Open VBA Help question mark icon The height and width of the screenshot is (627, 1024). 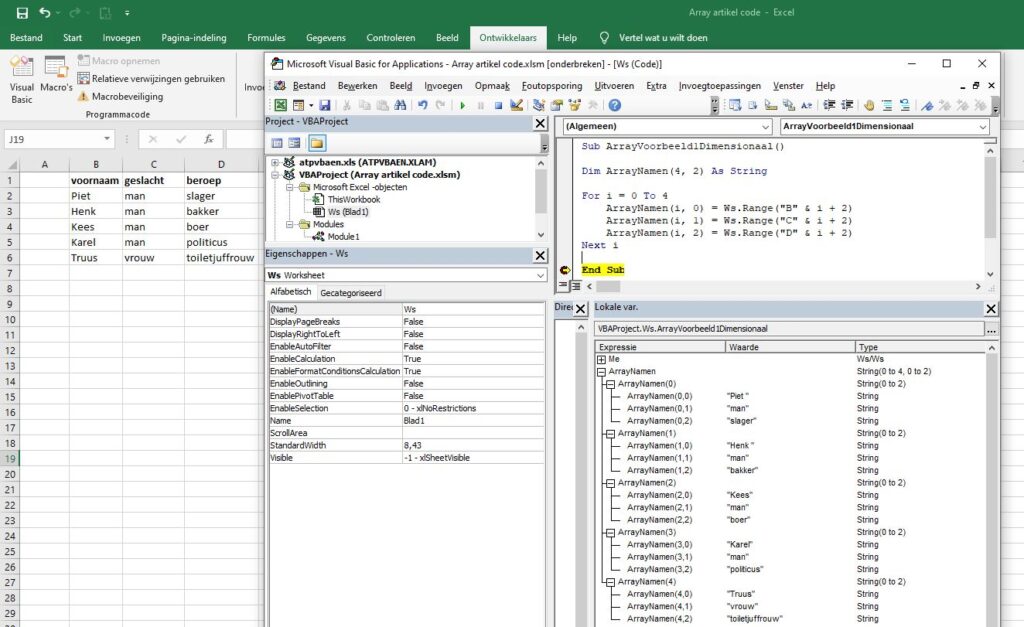click(614, 105)
